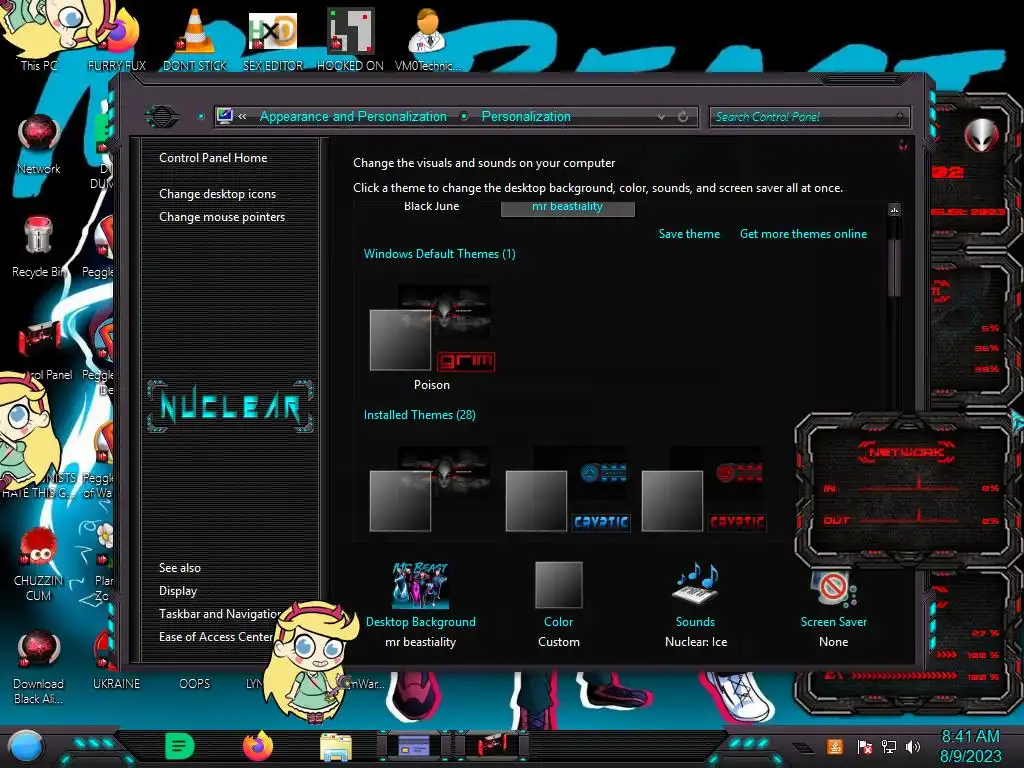Select the Personalization breadcrumb
This screenshot has height=768, width=1024.
pos(526,116)
